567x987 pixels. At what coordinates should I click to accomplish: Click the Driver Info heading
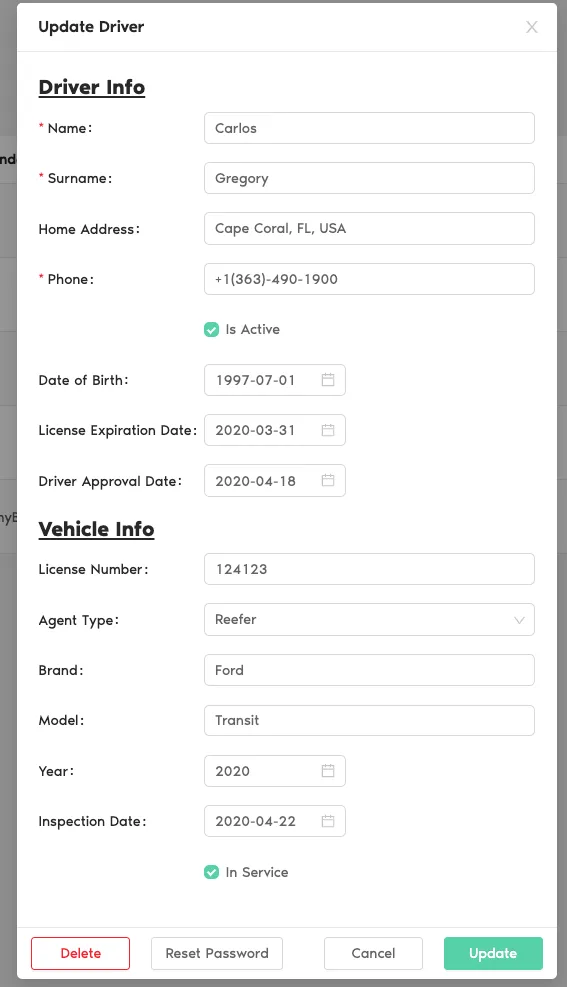pos(92,87)
